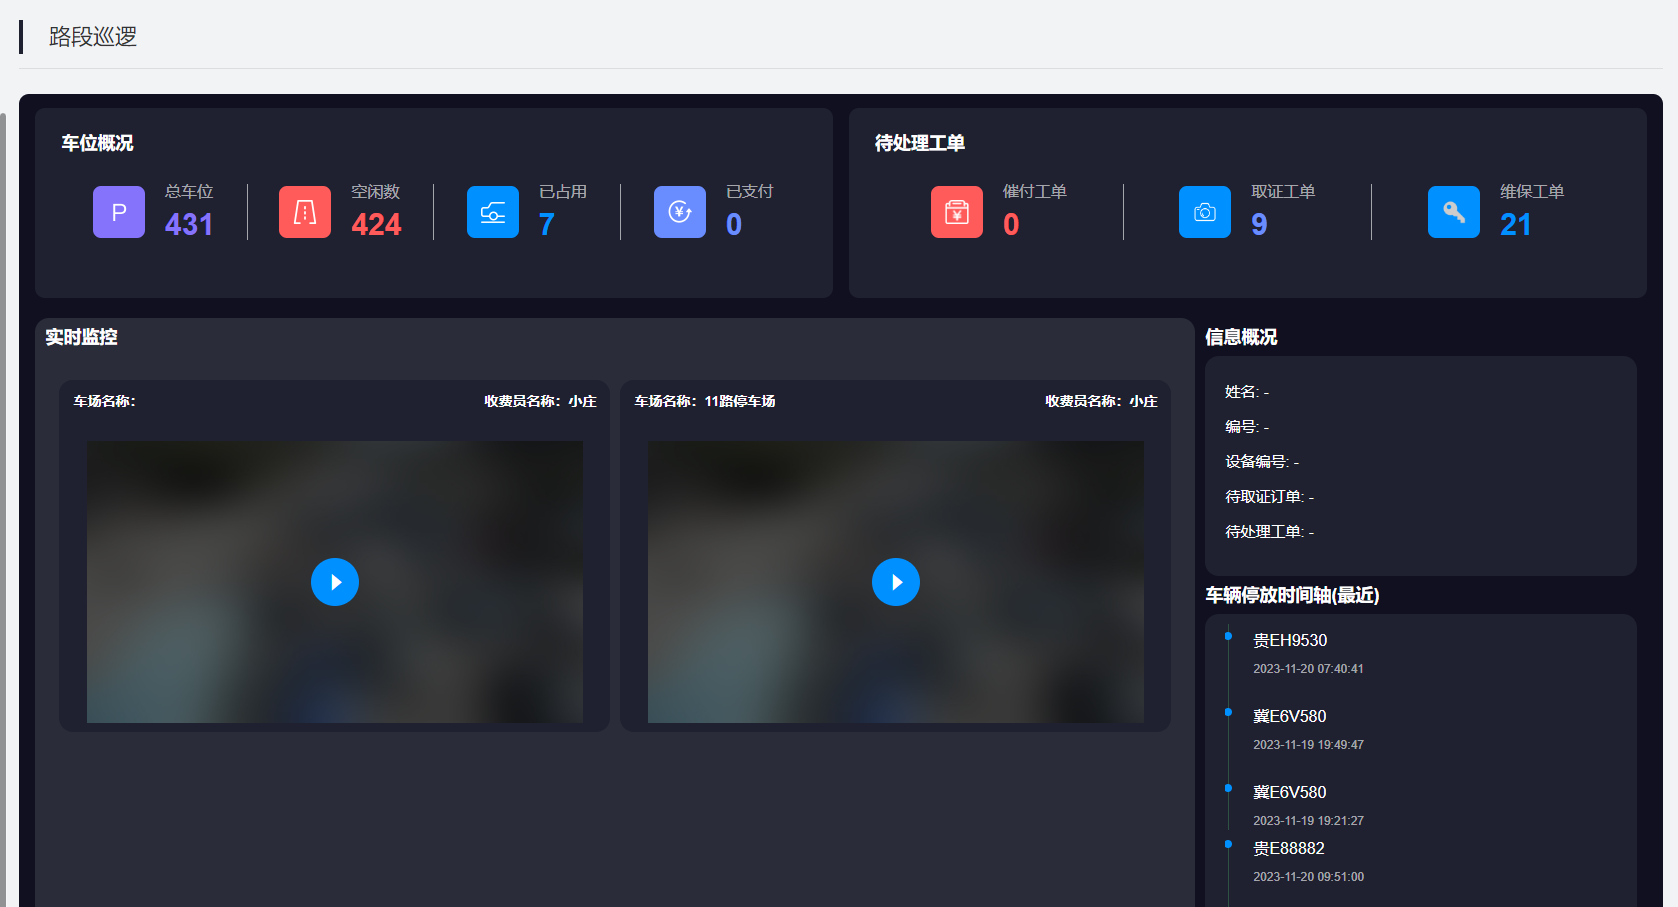Open the red payment reminder work order icon
The height and width of the screenshot is (907, 1678).
(x=957, y=212)
